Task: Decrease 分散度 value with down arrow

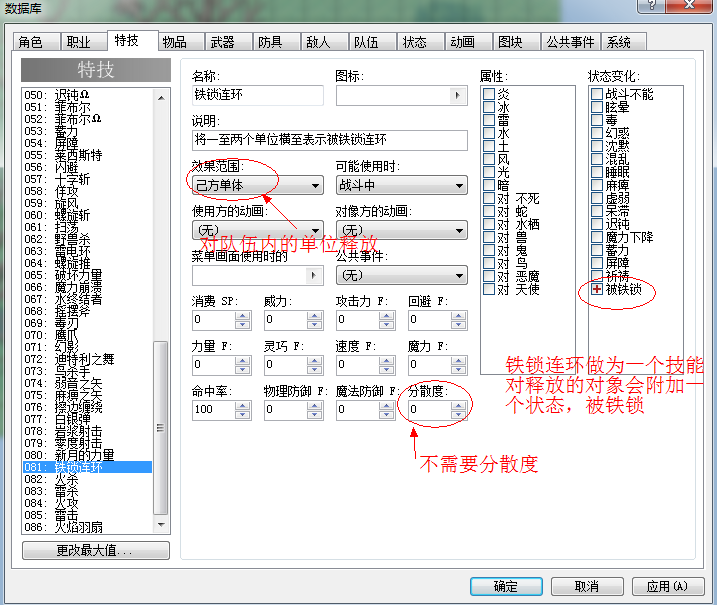Action: point(458,415)
